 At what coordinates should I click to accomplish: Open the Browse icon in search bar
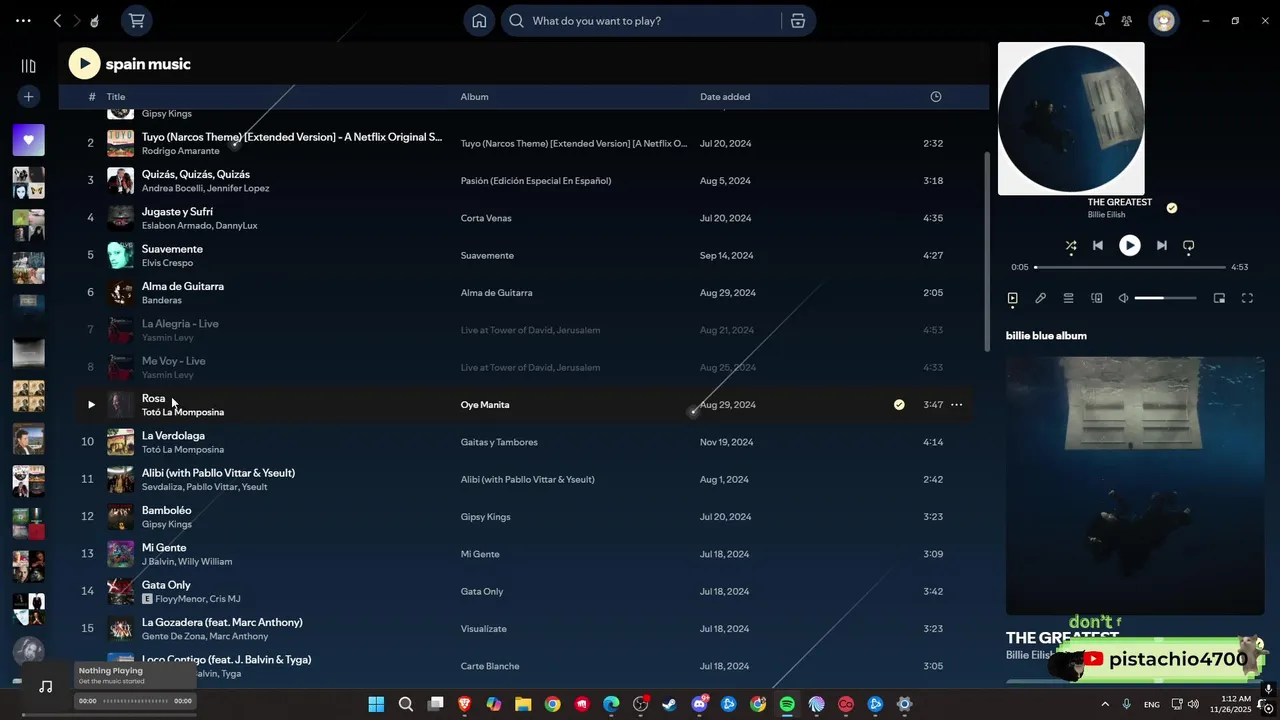pyautogui.click(x=798, y=21)
